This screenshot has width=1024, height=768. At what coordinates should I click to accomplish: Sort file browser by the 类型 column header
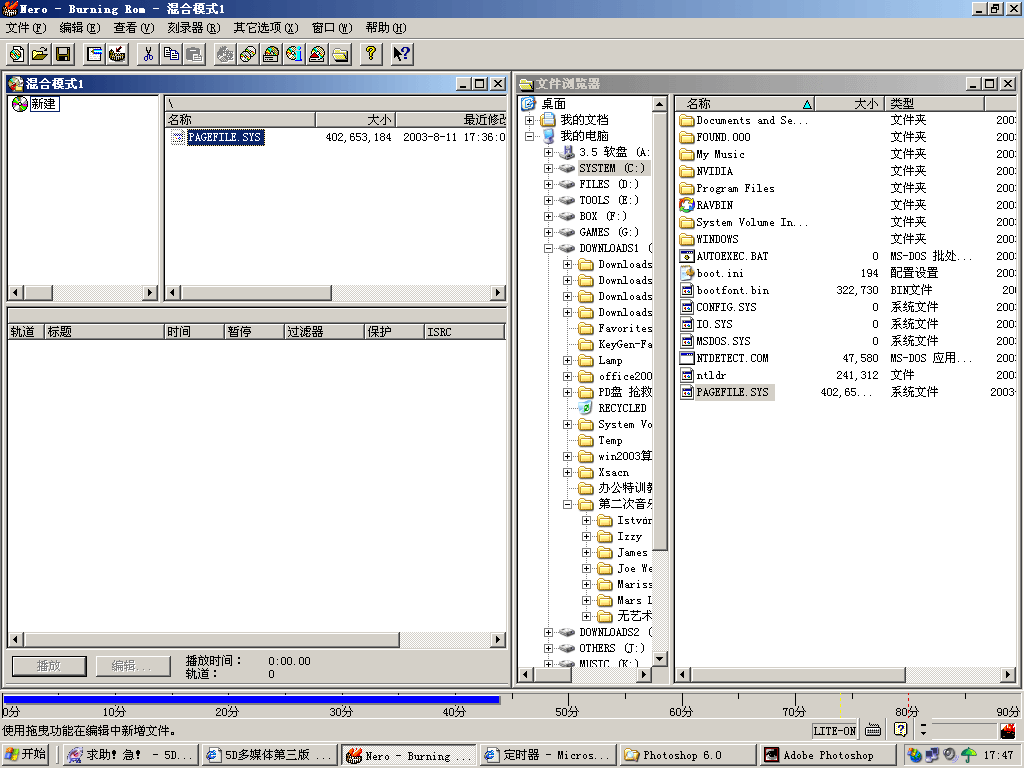[x=935, y=104]
